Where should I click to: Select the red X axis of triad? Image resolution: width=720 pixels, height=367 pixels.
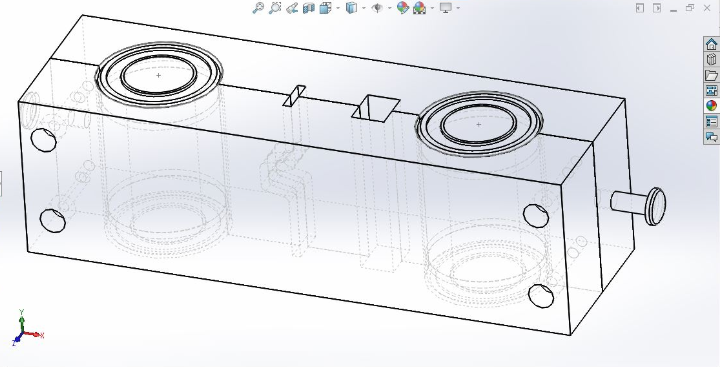tap(35, 334)
